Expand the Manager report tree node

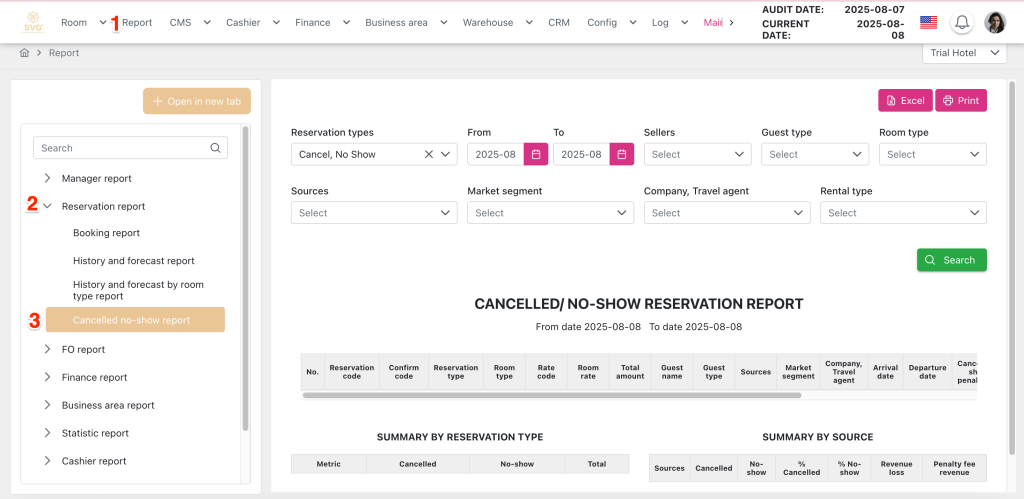(x=47, y=178)
